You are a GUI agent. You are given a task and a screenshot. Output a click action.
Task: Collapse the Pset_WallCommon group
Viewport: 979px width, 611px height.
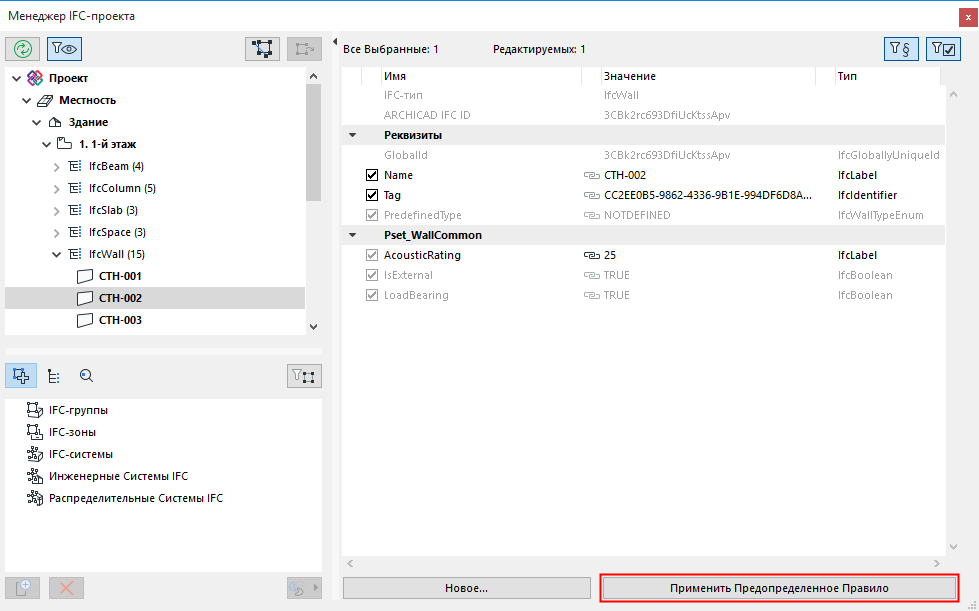[x=352, y=235]
